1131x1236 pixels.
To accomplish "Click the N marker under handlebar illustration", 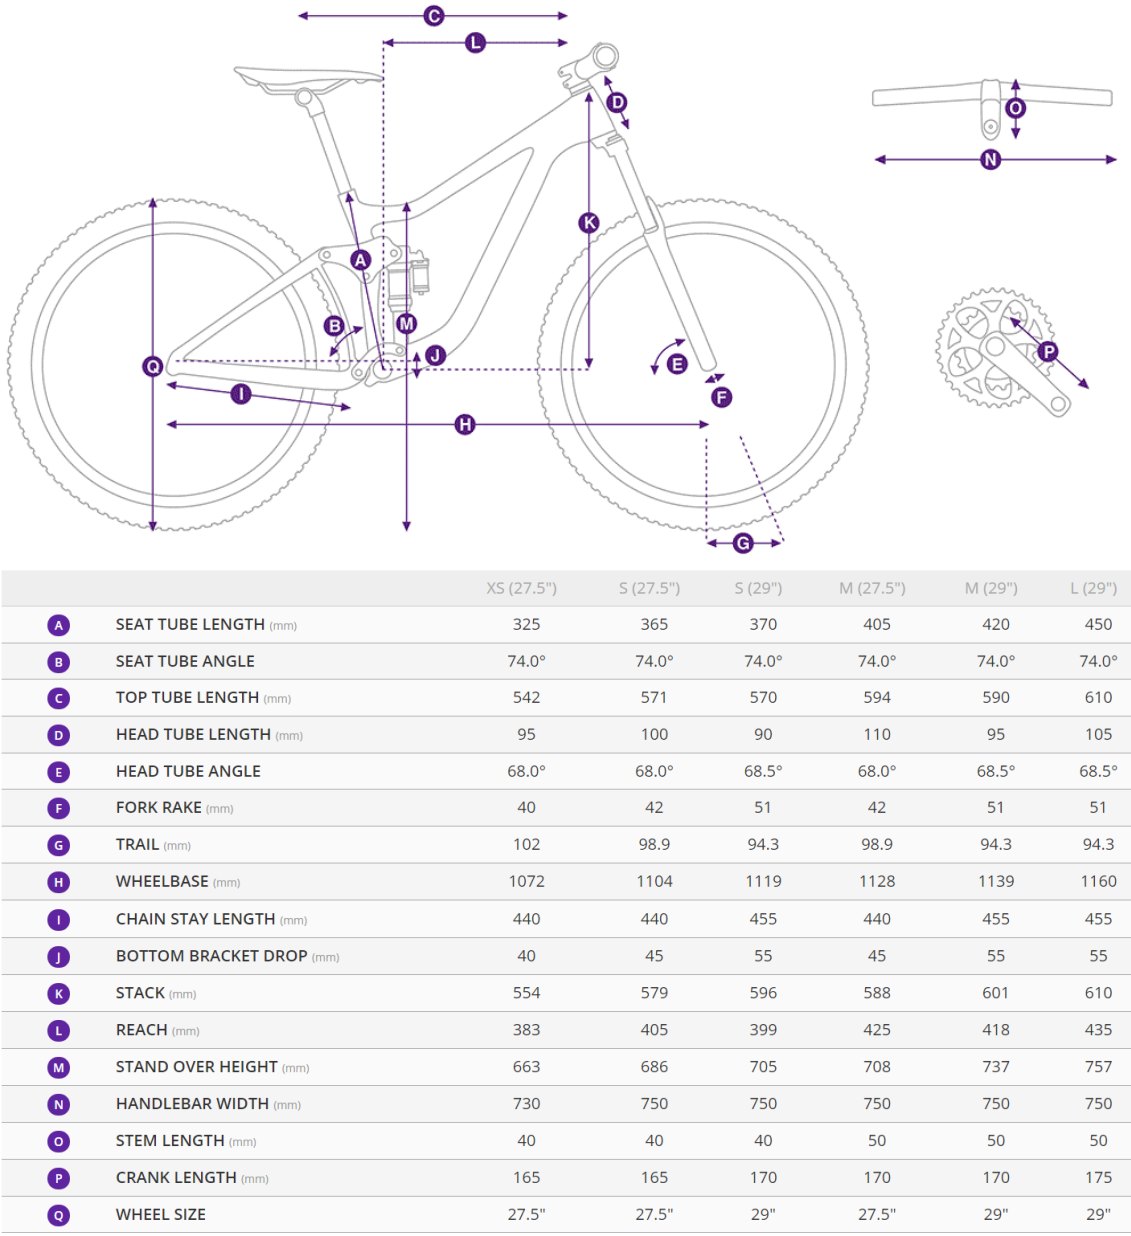I will coord(991,159).
